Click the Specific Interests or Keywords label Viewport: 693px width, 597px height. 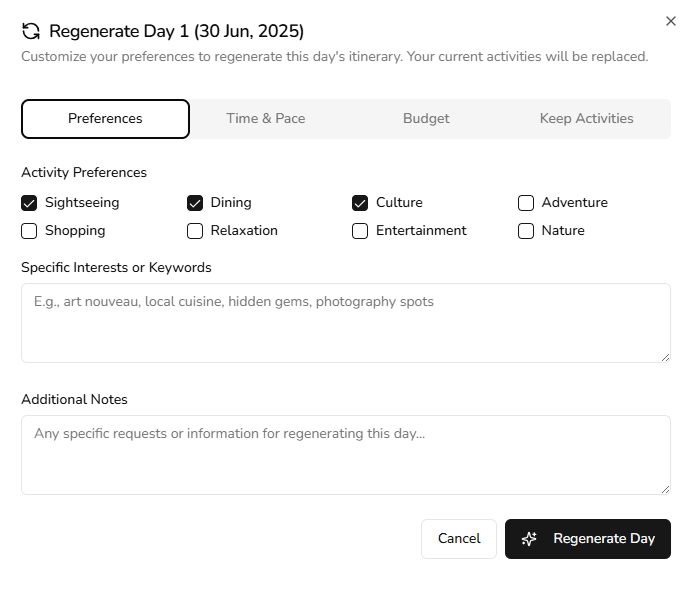point(116,268)
